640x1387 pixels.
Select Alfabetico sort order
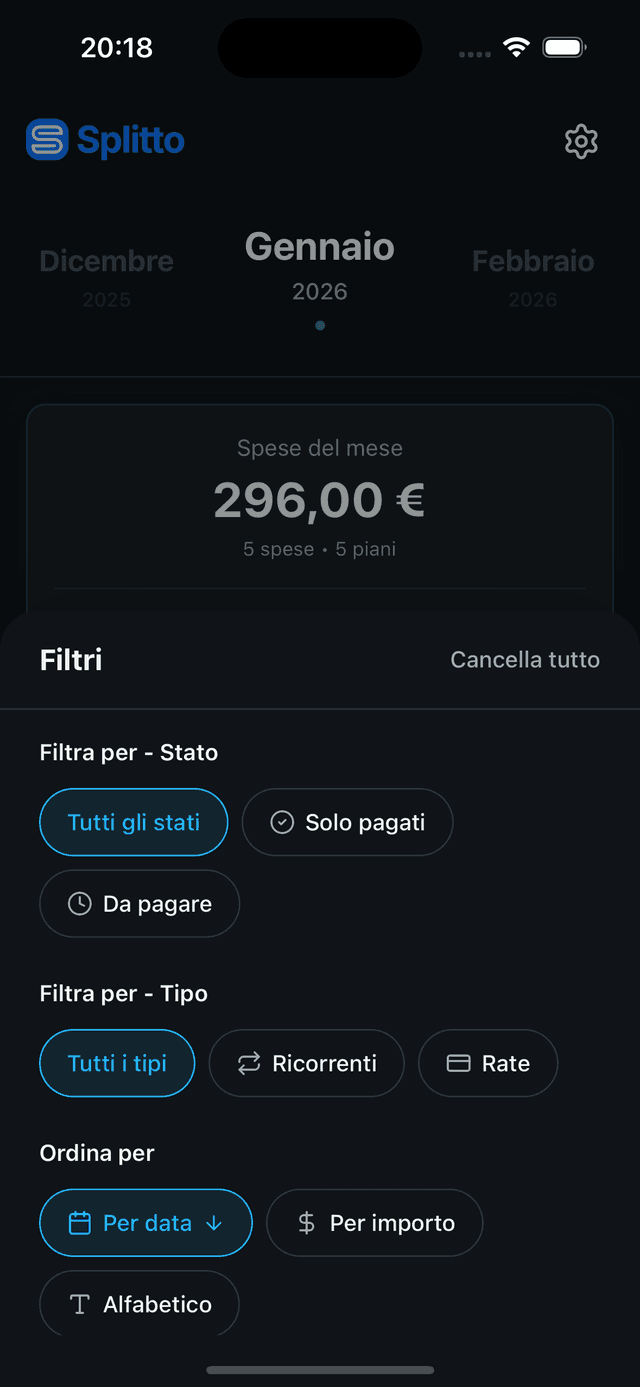coord(139,1304)
